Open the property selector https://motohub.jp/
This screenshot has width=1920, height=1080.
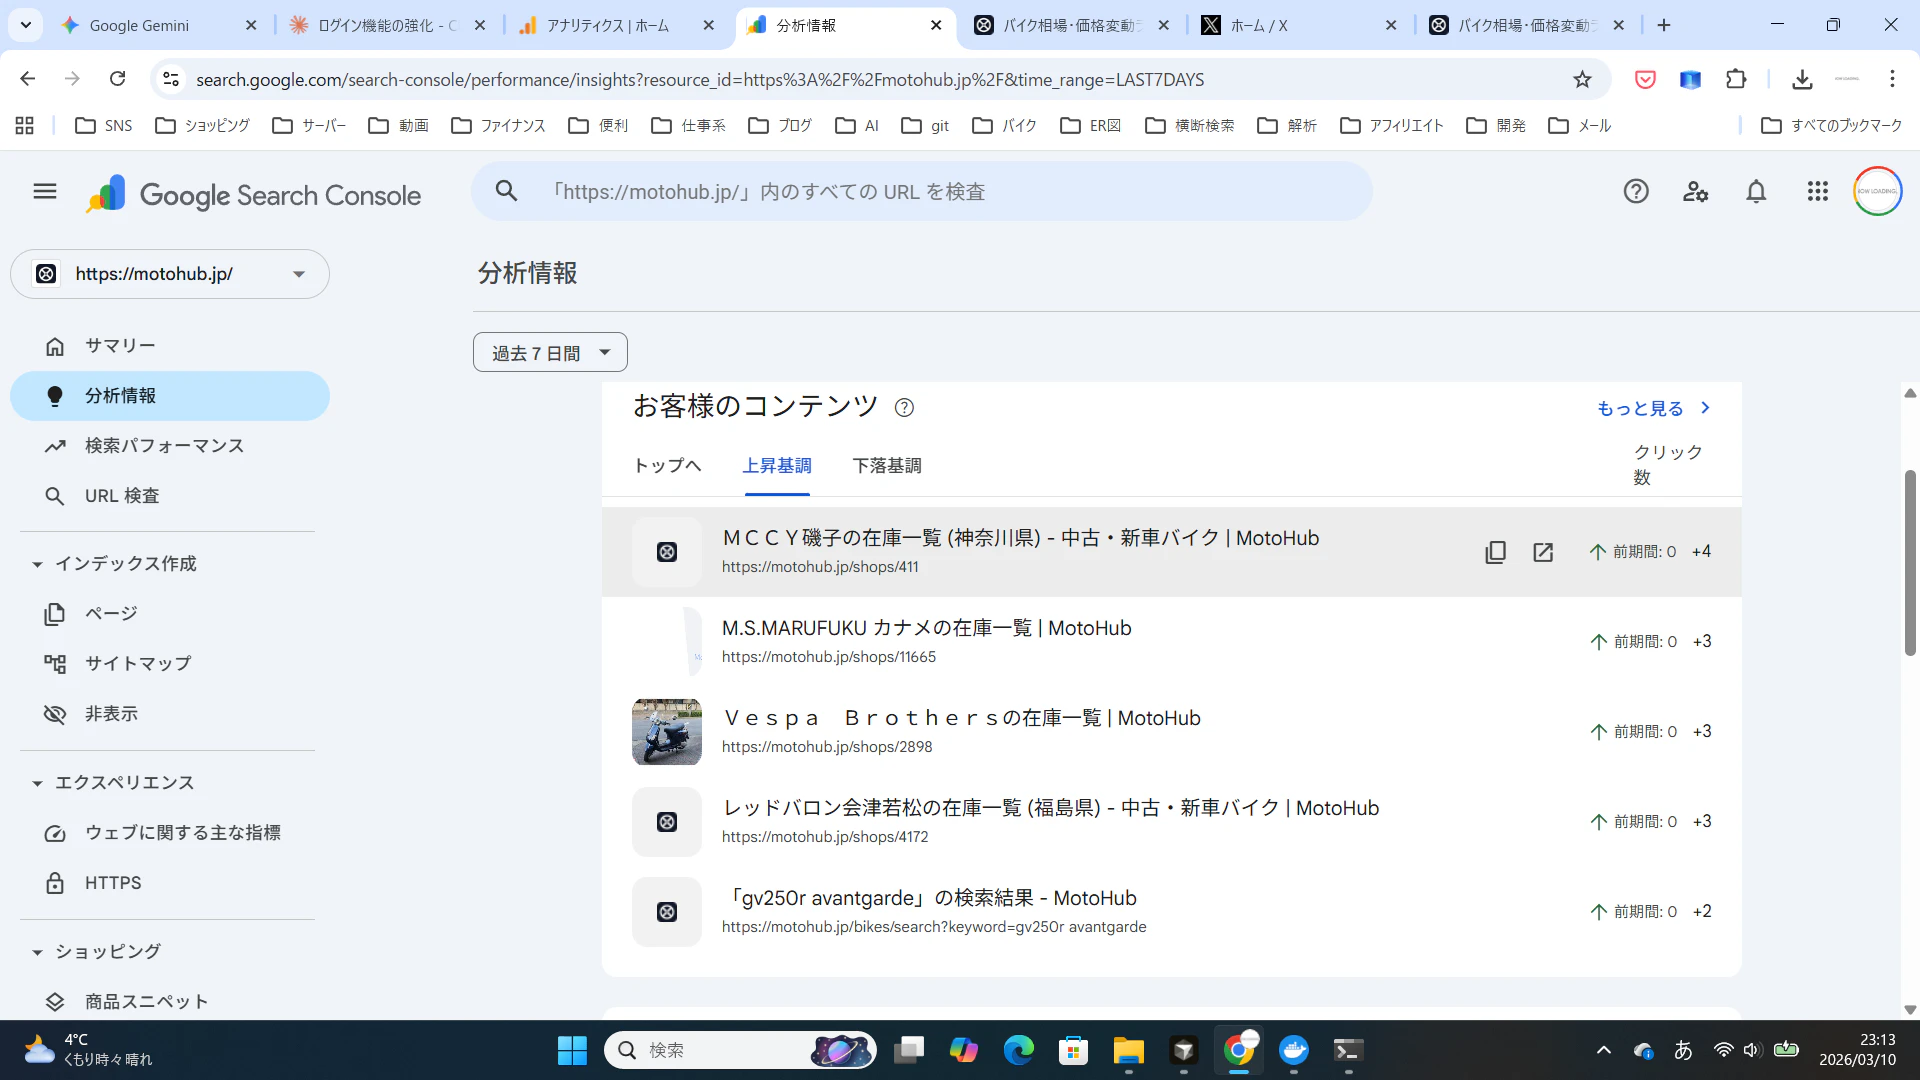click(x=170, y=274)
